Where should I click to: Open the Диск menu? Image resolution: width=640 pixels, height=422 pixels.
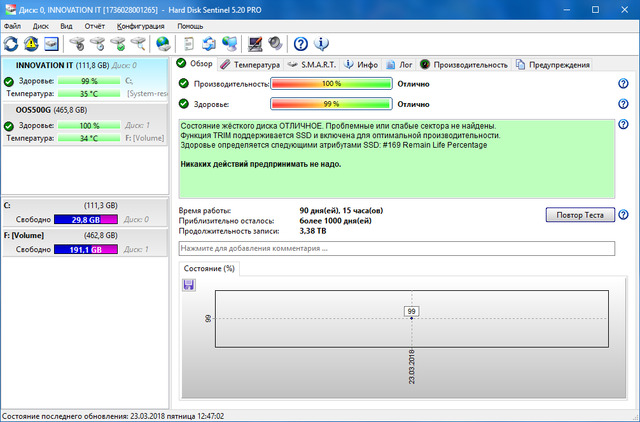pyautogui.click(x=40, y=25)
